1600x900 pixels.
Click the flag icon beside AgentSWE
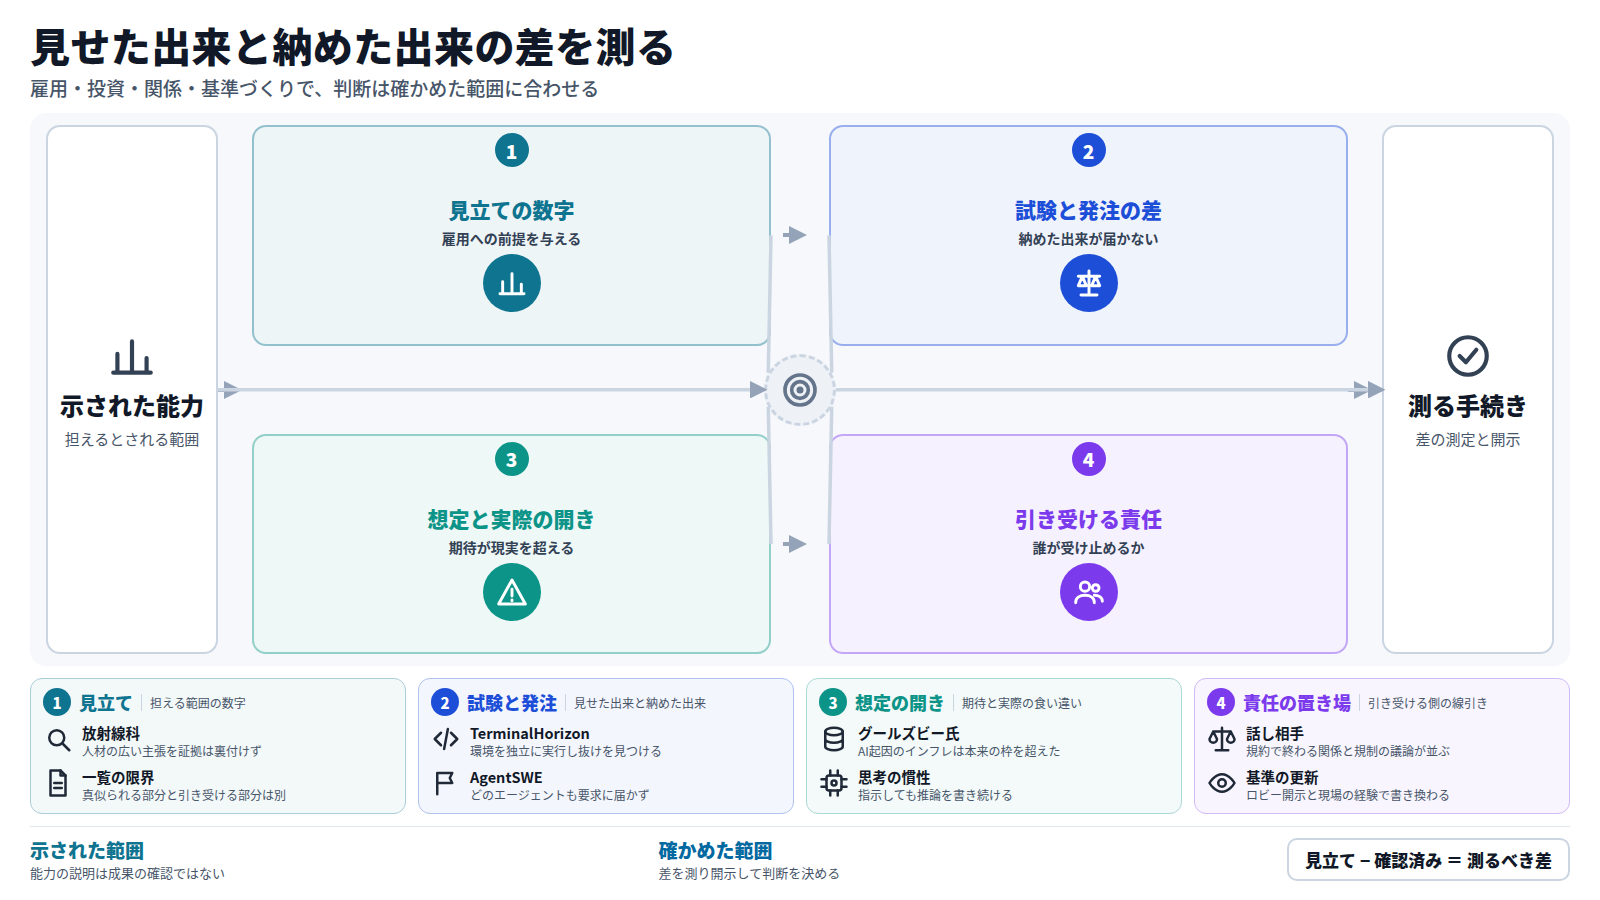pyautogui.click(x=446, y=783)
